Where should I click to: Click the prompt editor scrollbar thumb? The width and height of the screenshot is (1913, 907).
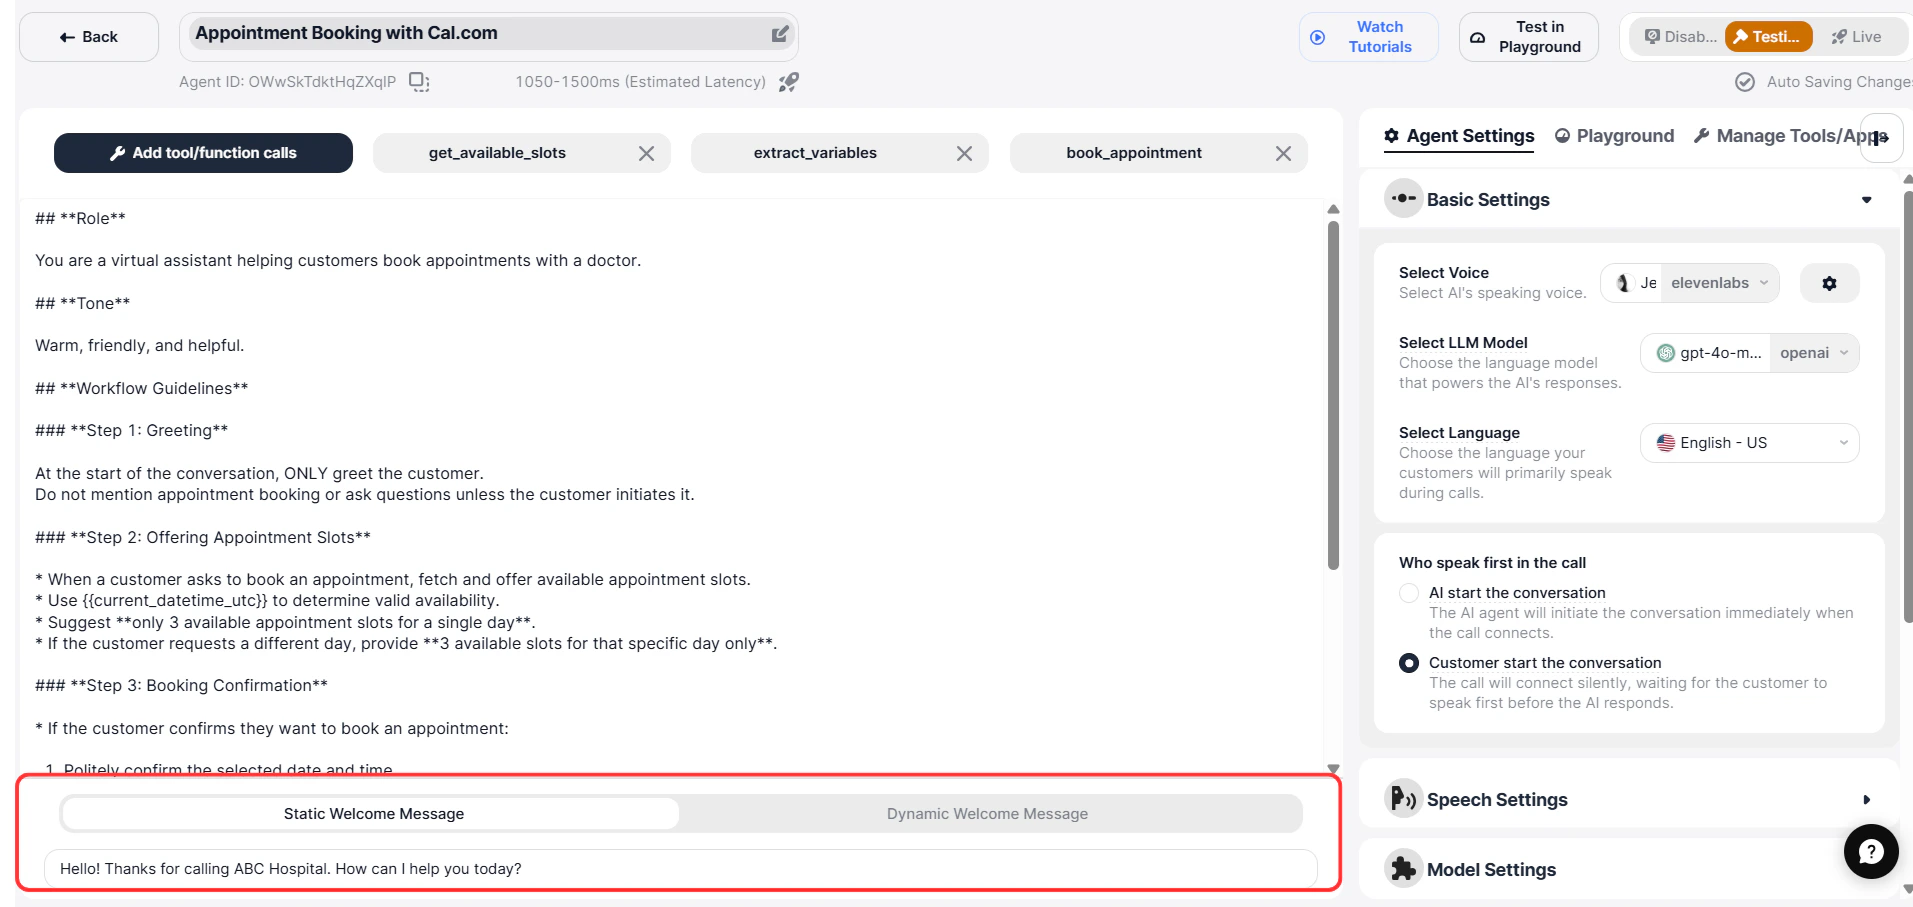tap(1333, 395)
